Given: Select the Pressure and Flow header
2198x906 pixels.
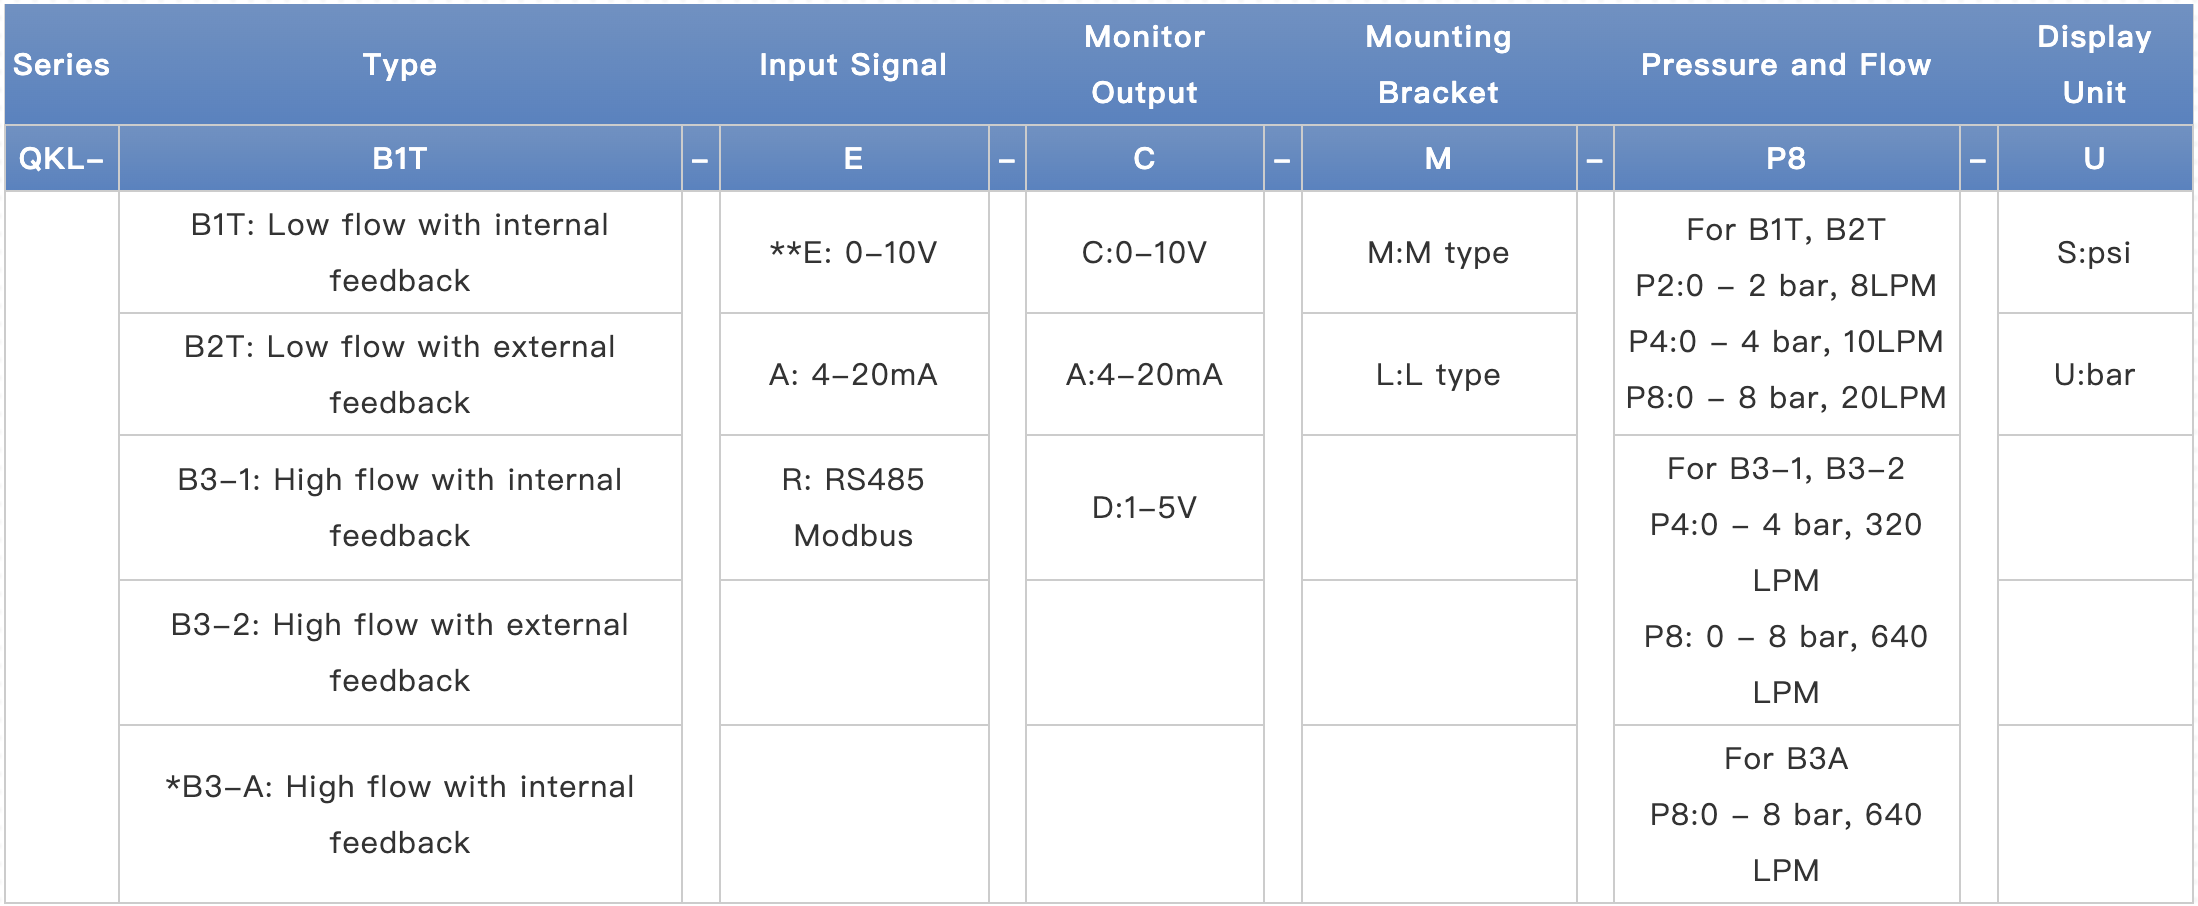Looking at the screenshot, I should tap(1786, 65).
